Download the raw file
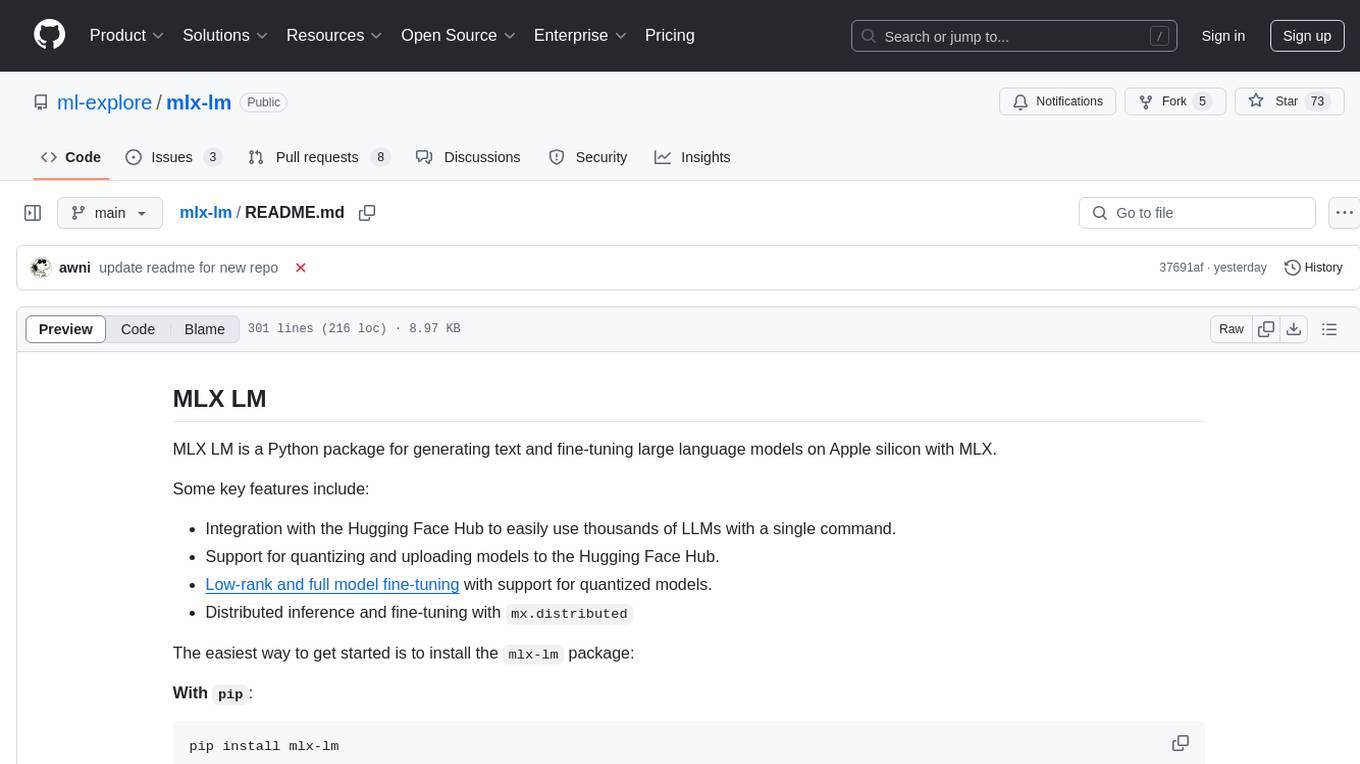Viewport: 1360px width, 764px height. [1293, 329]
